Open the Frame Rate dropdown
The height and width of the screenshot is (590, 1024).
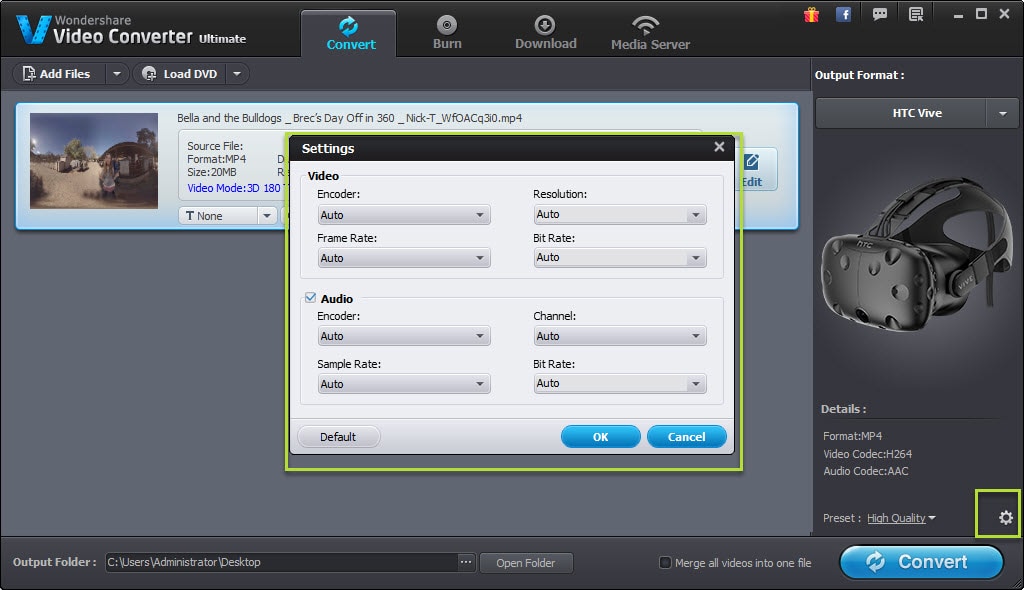[404, 258]
